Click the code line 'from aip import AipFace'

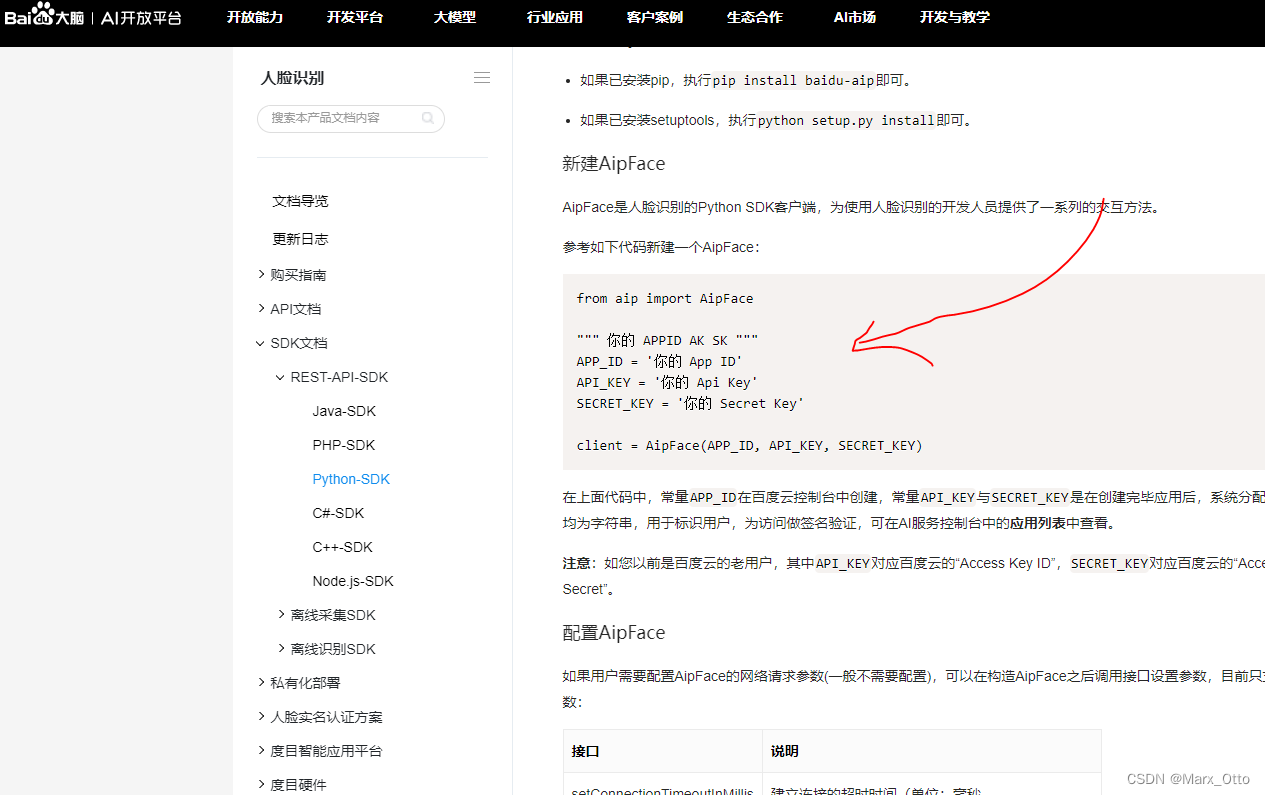(x=665, y=298)
